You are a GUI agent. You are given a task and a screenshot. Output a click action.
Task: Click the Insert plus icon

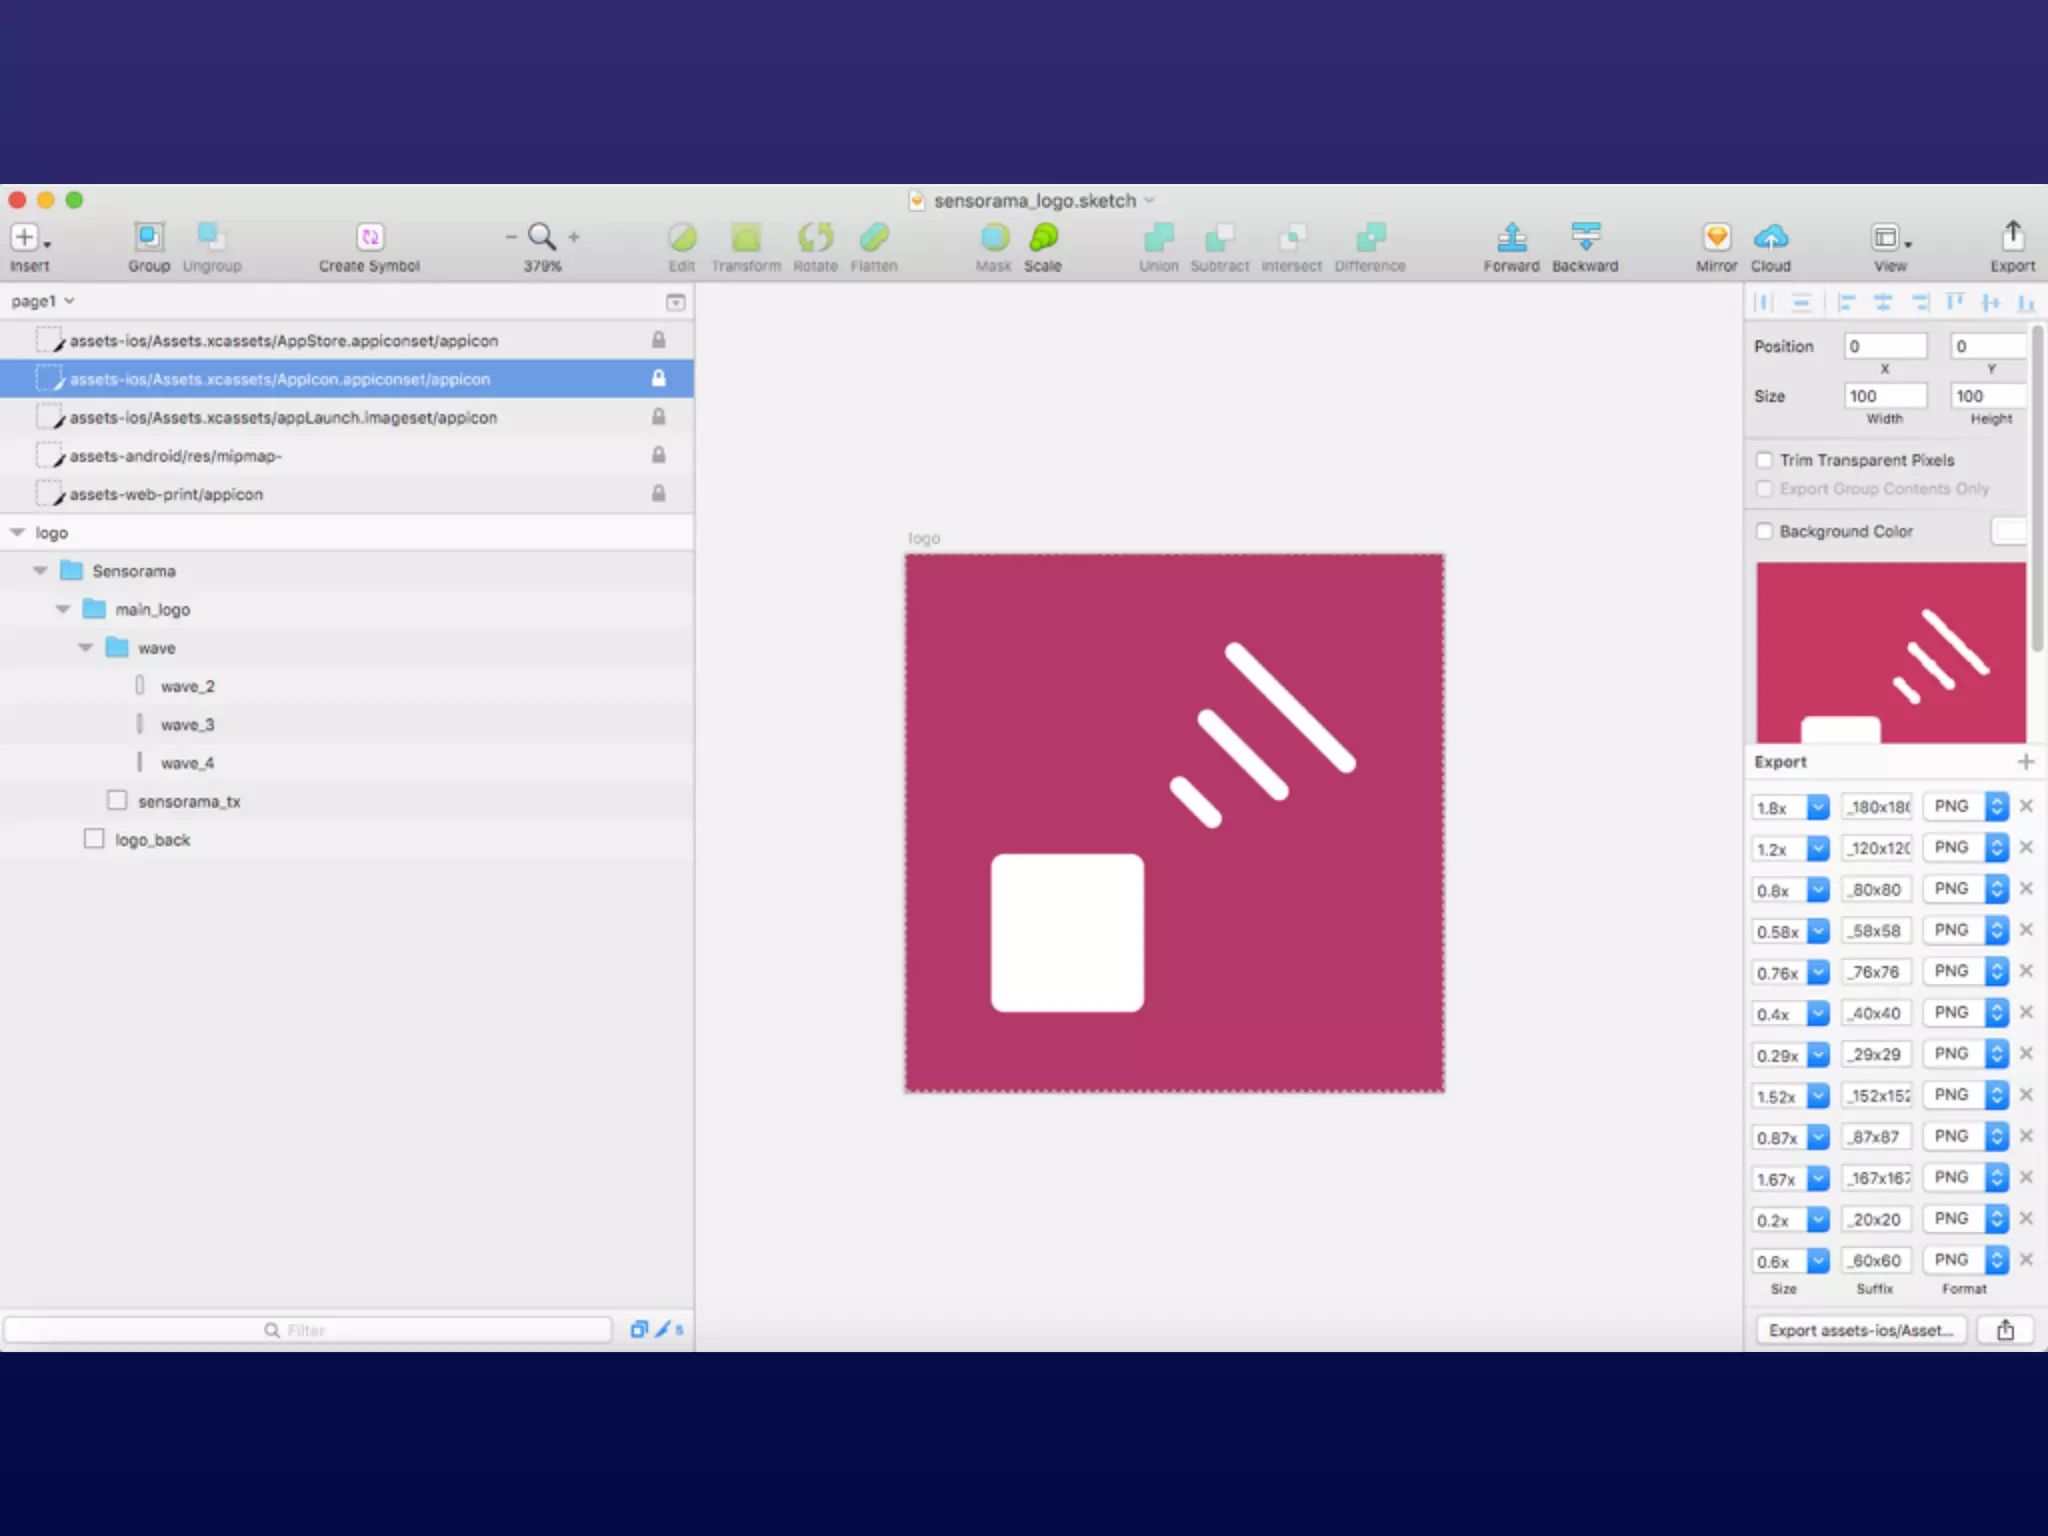pyautogui.click(x=25, y=237)
